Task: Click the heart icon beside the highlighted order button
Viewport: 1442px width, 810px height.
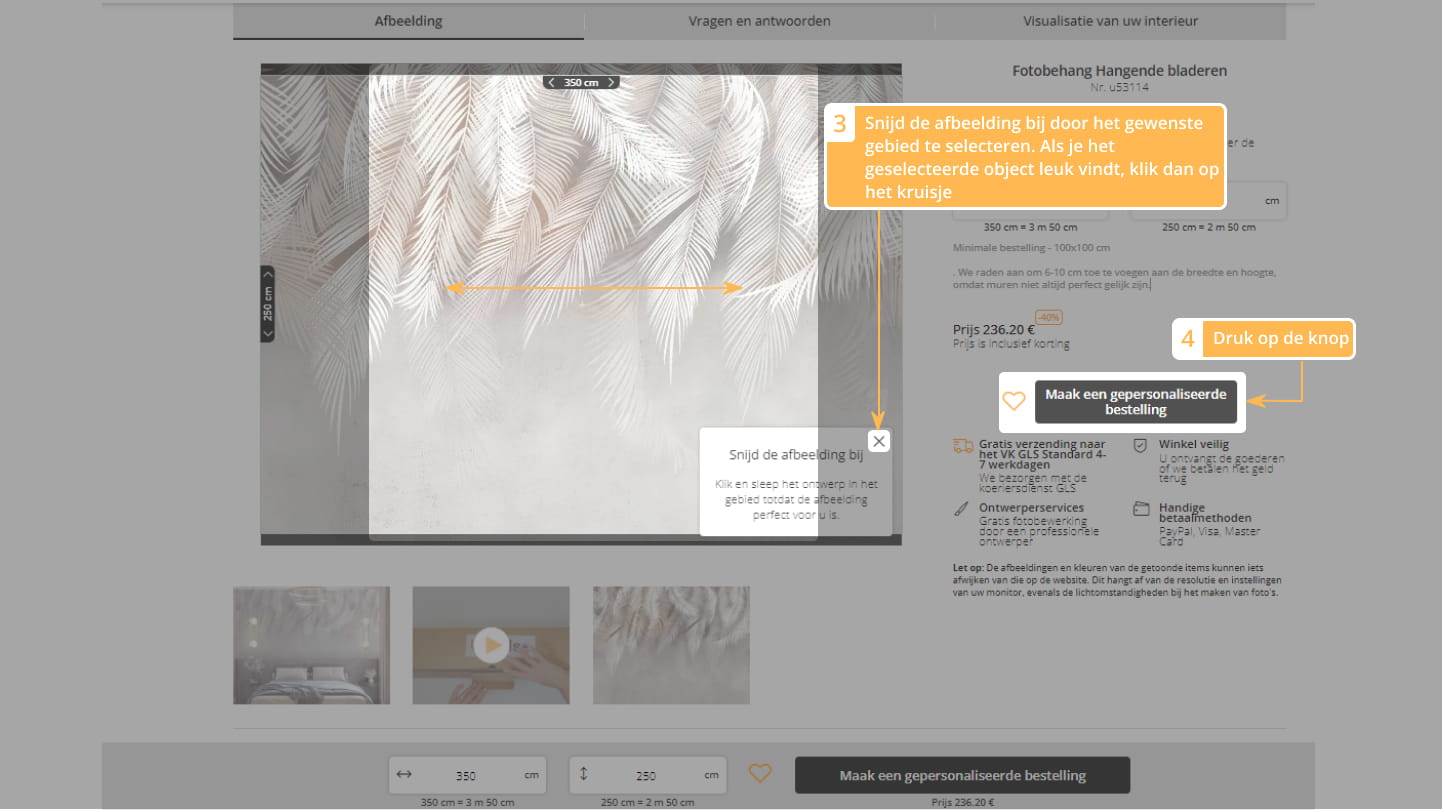Action: click(1014, 401)
